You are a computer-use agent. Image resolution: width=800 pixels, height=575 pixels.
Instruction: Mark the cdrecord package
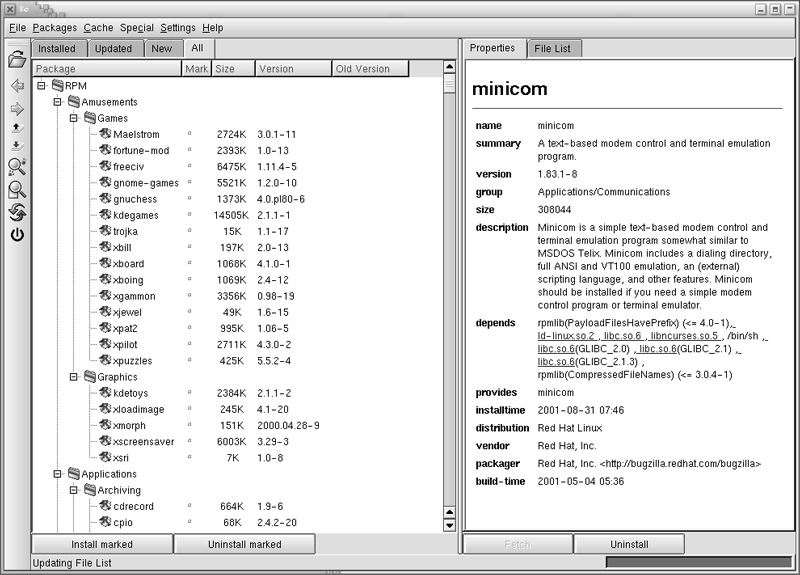(189, 507)
